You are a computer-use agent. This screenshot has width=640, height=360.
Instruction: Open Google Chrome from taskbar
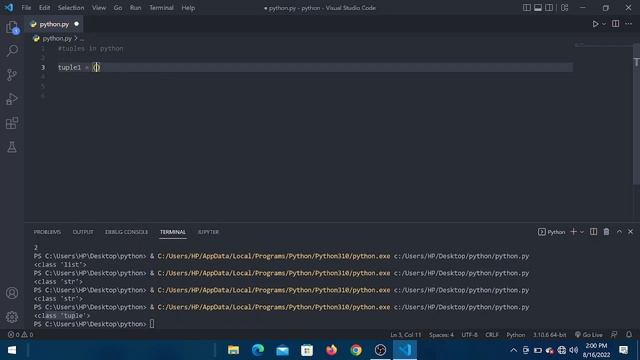point(356,350)
